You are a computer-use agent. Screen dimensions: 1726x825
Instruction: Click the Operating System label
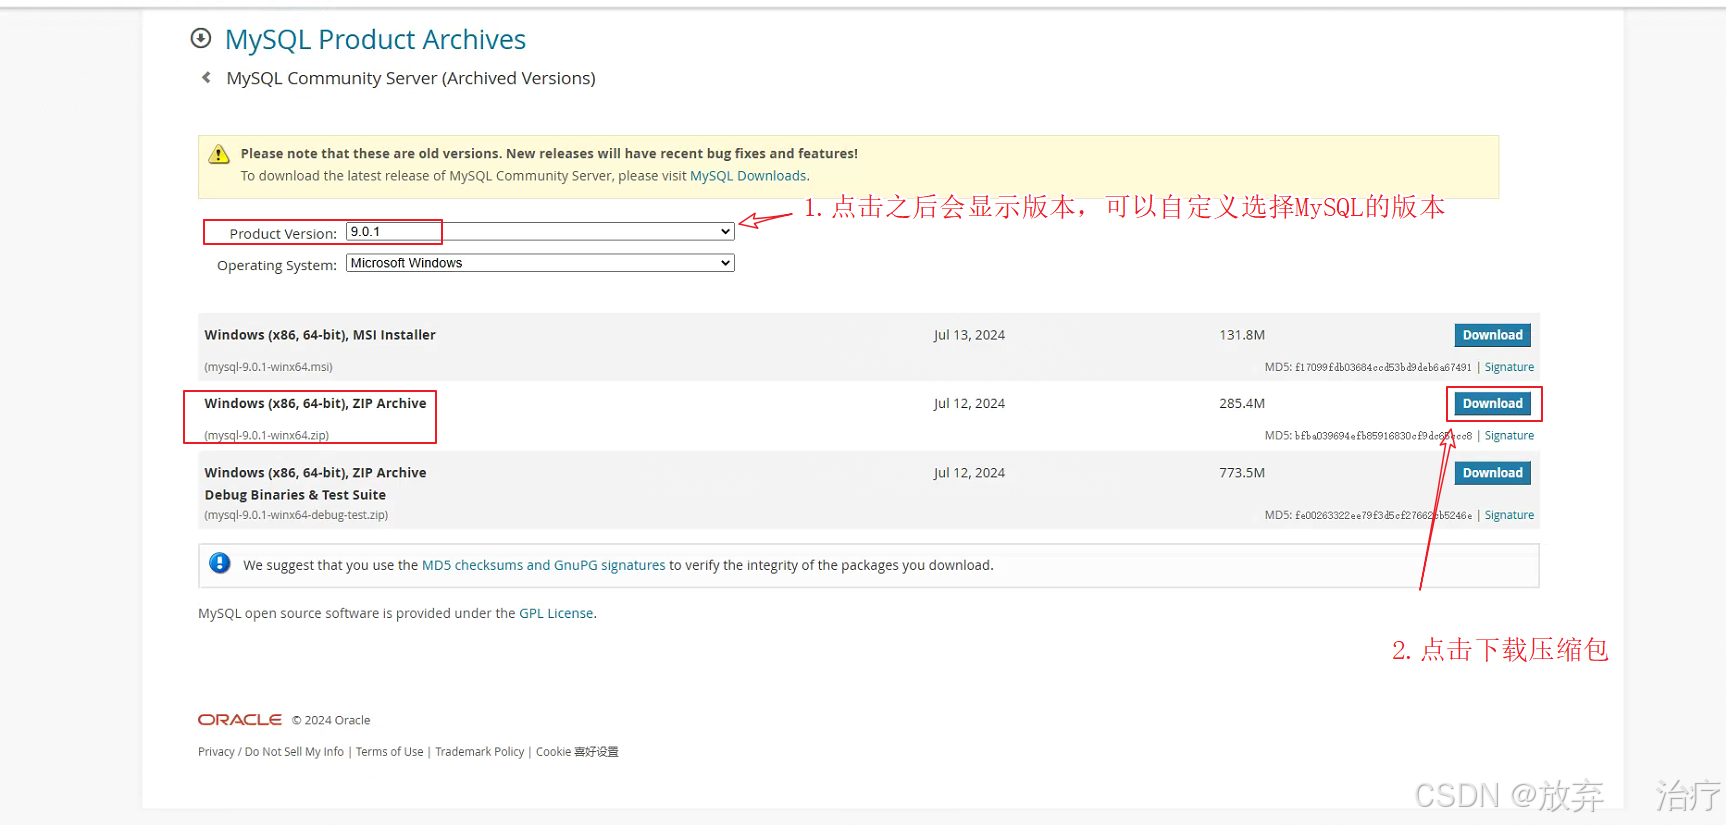(277, 265)
